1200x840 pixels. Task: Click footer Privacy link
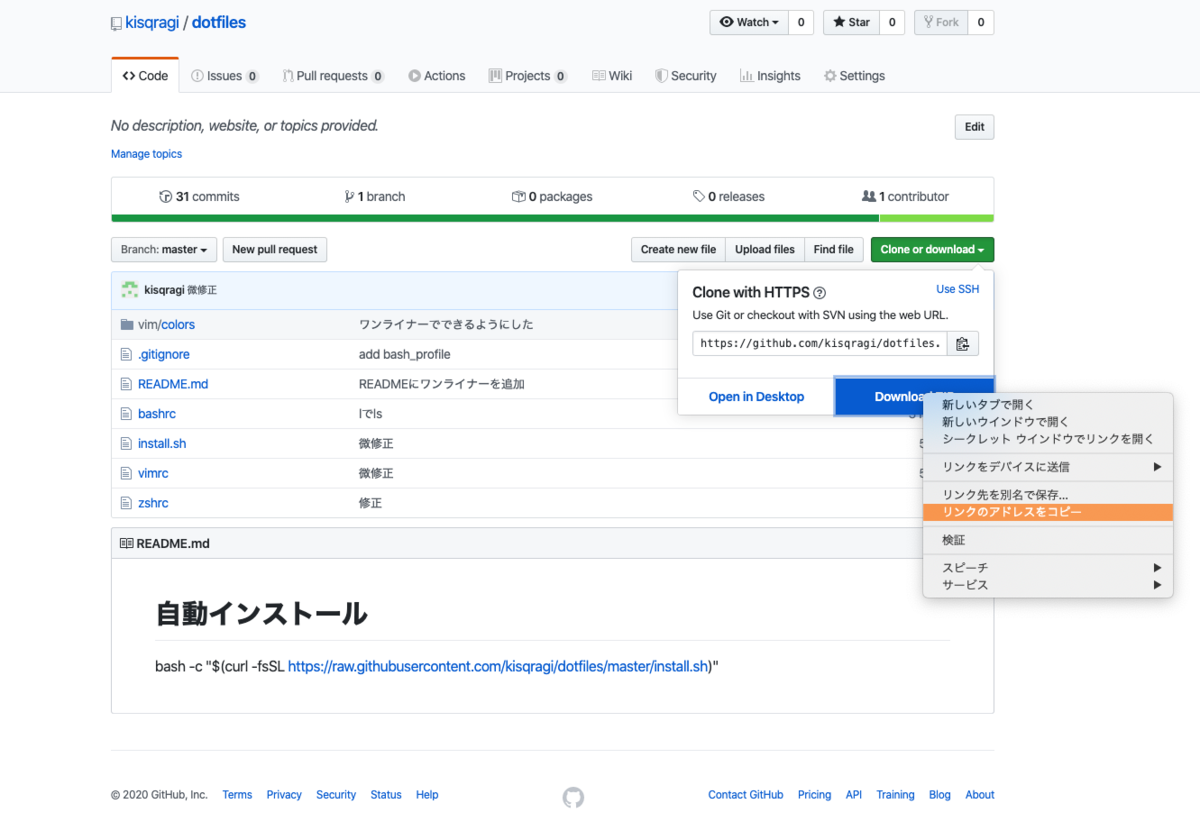click(284, 795)
